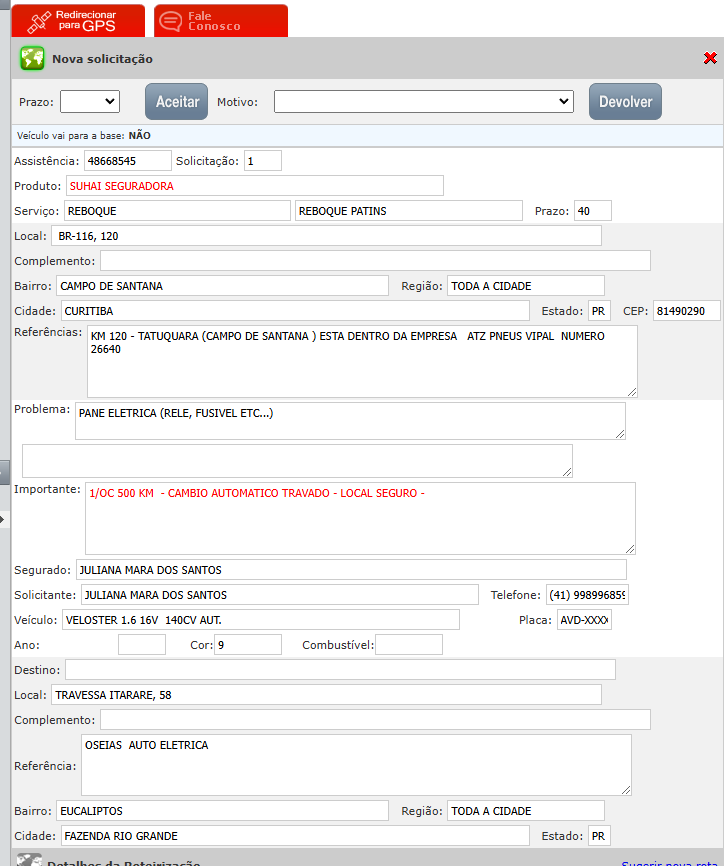Click the Detalhes da Roteirização icon at the bottom
This screenshot has width=724, height=866.
coord(29,861)
